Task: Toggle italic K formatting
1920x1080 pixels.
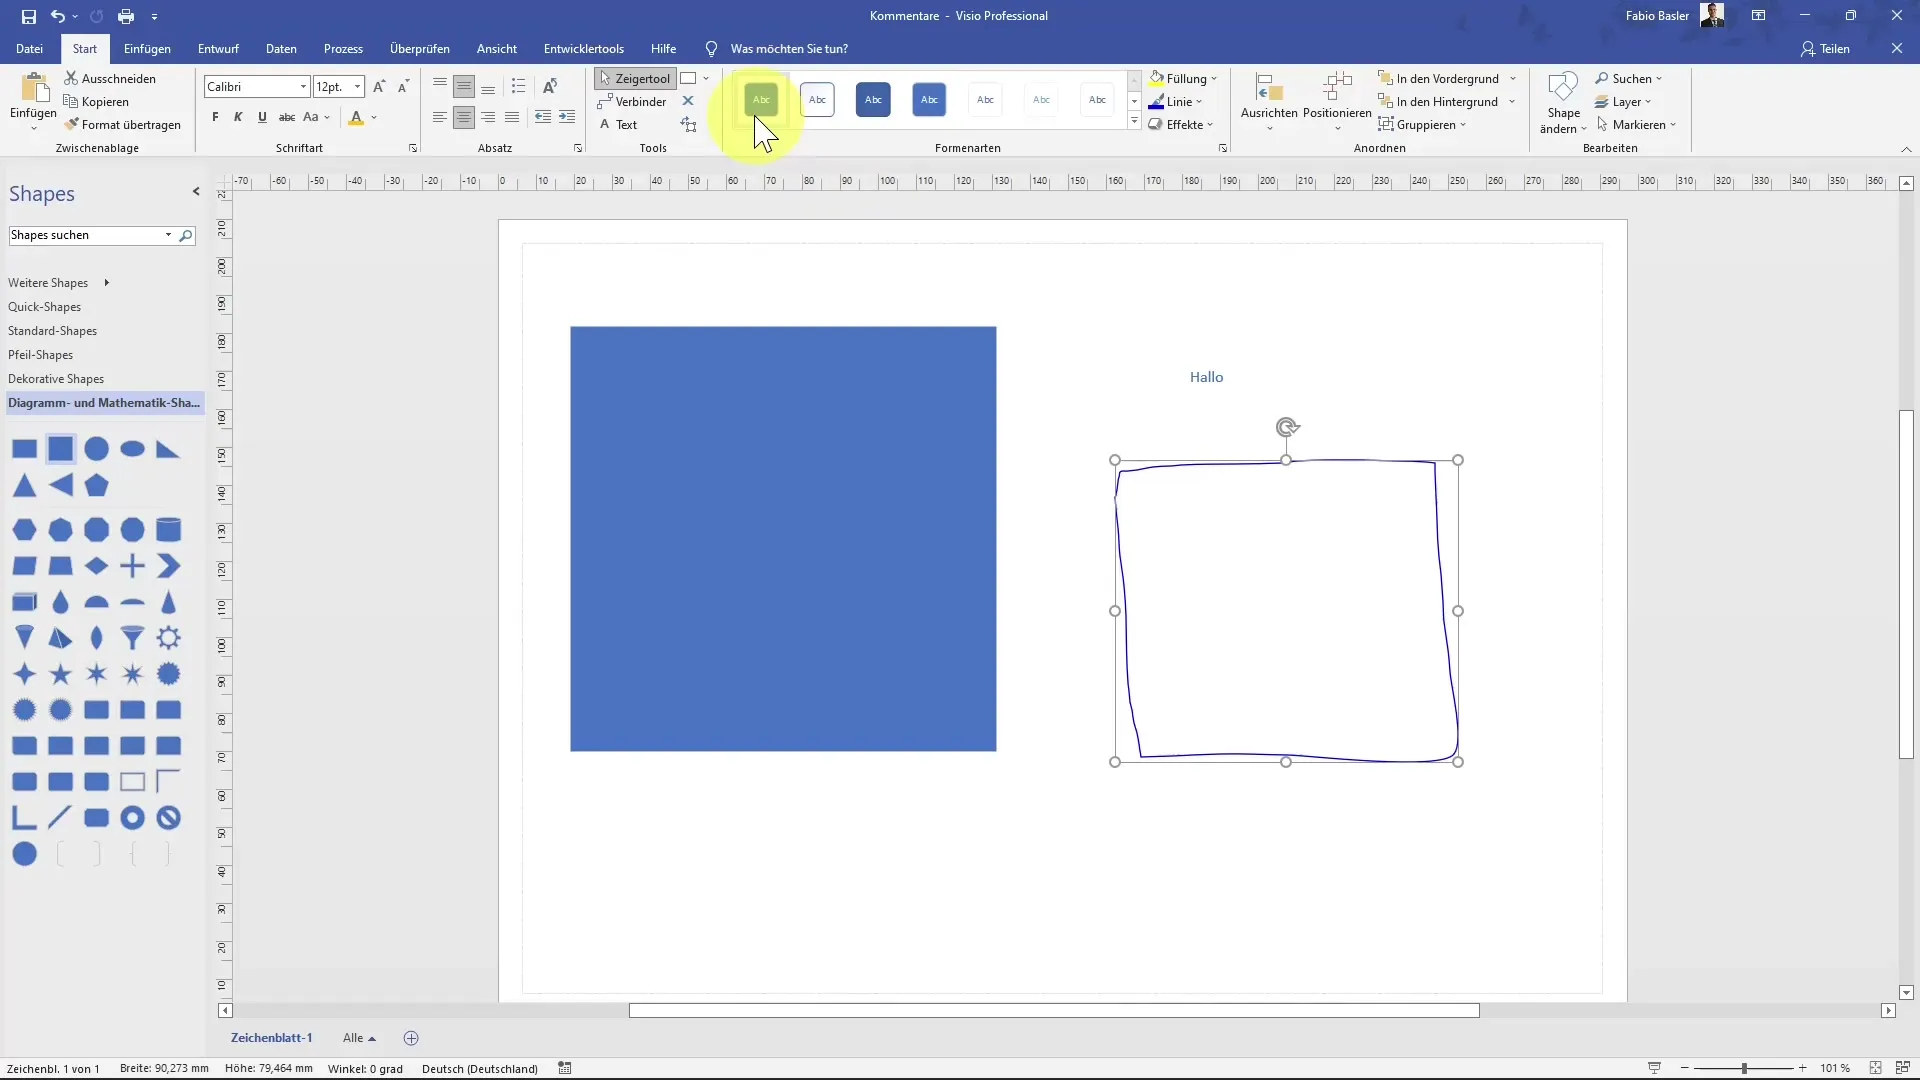Action: pos(238,117)
